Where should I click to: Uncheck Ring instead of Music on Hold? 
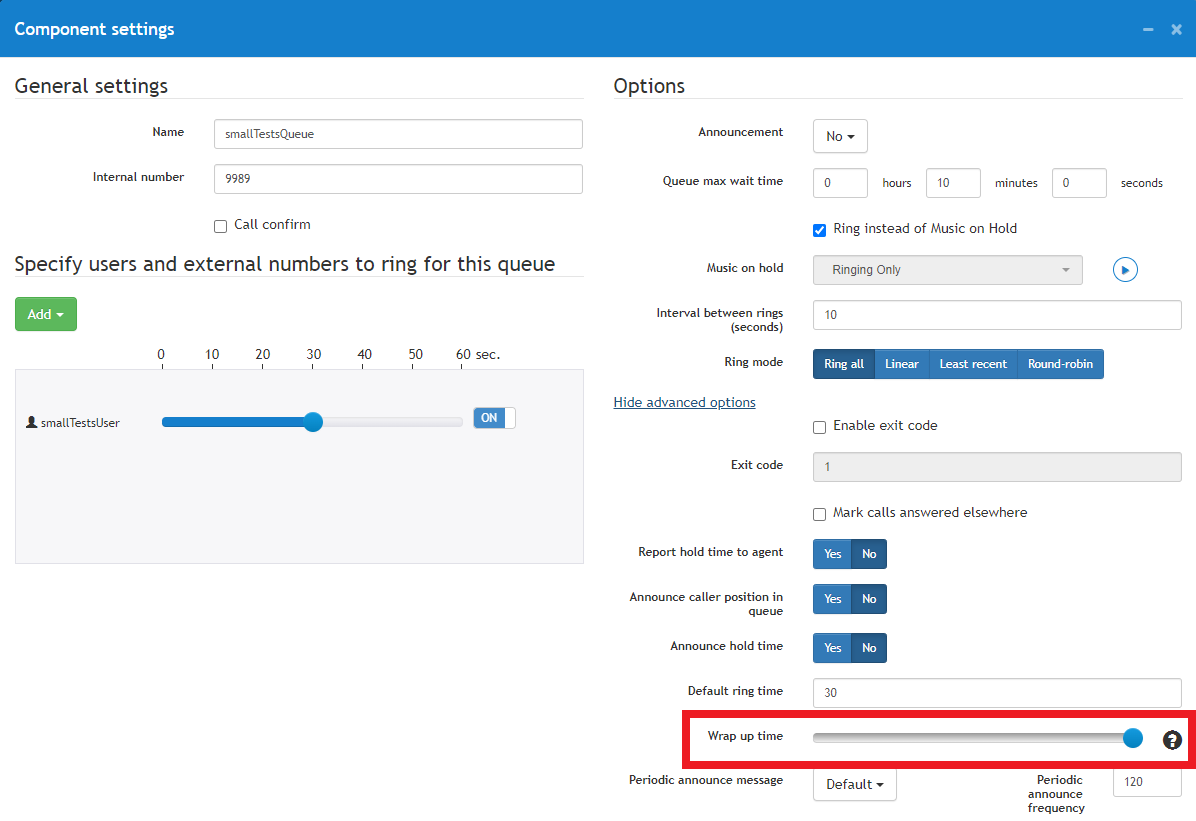pyautogui.click(x=819, y=230)
